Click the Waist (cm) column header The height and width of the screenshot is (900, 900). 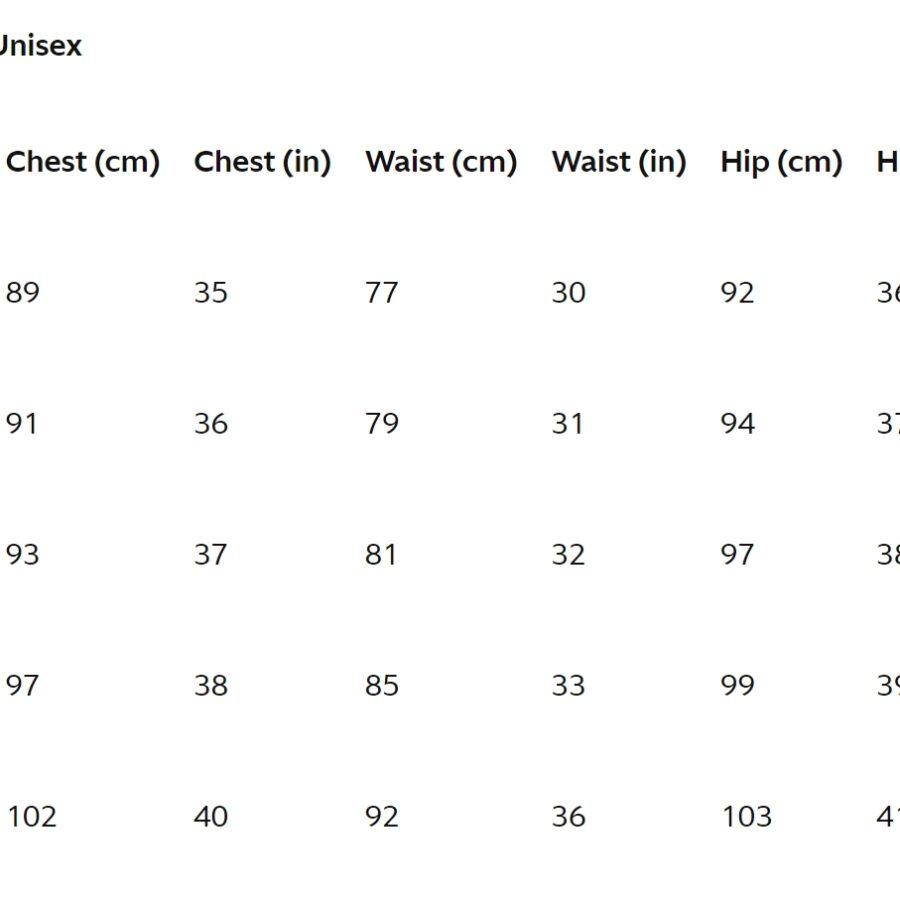point(441,162)
